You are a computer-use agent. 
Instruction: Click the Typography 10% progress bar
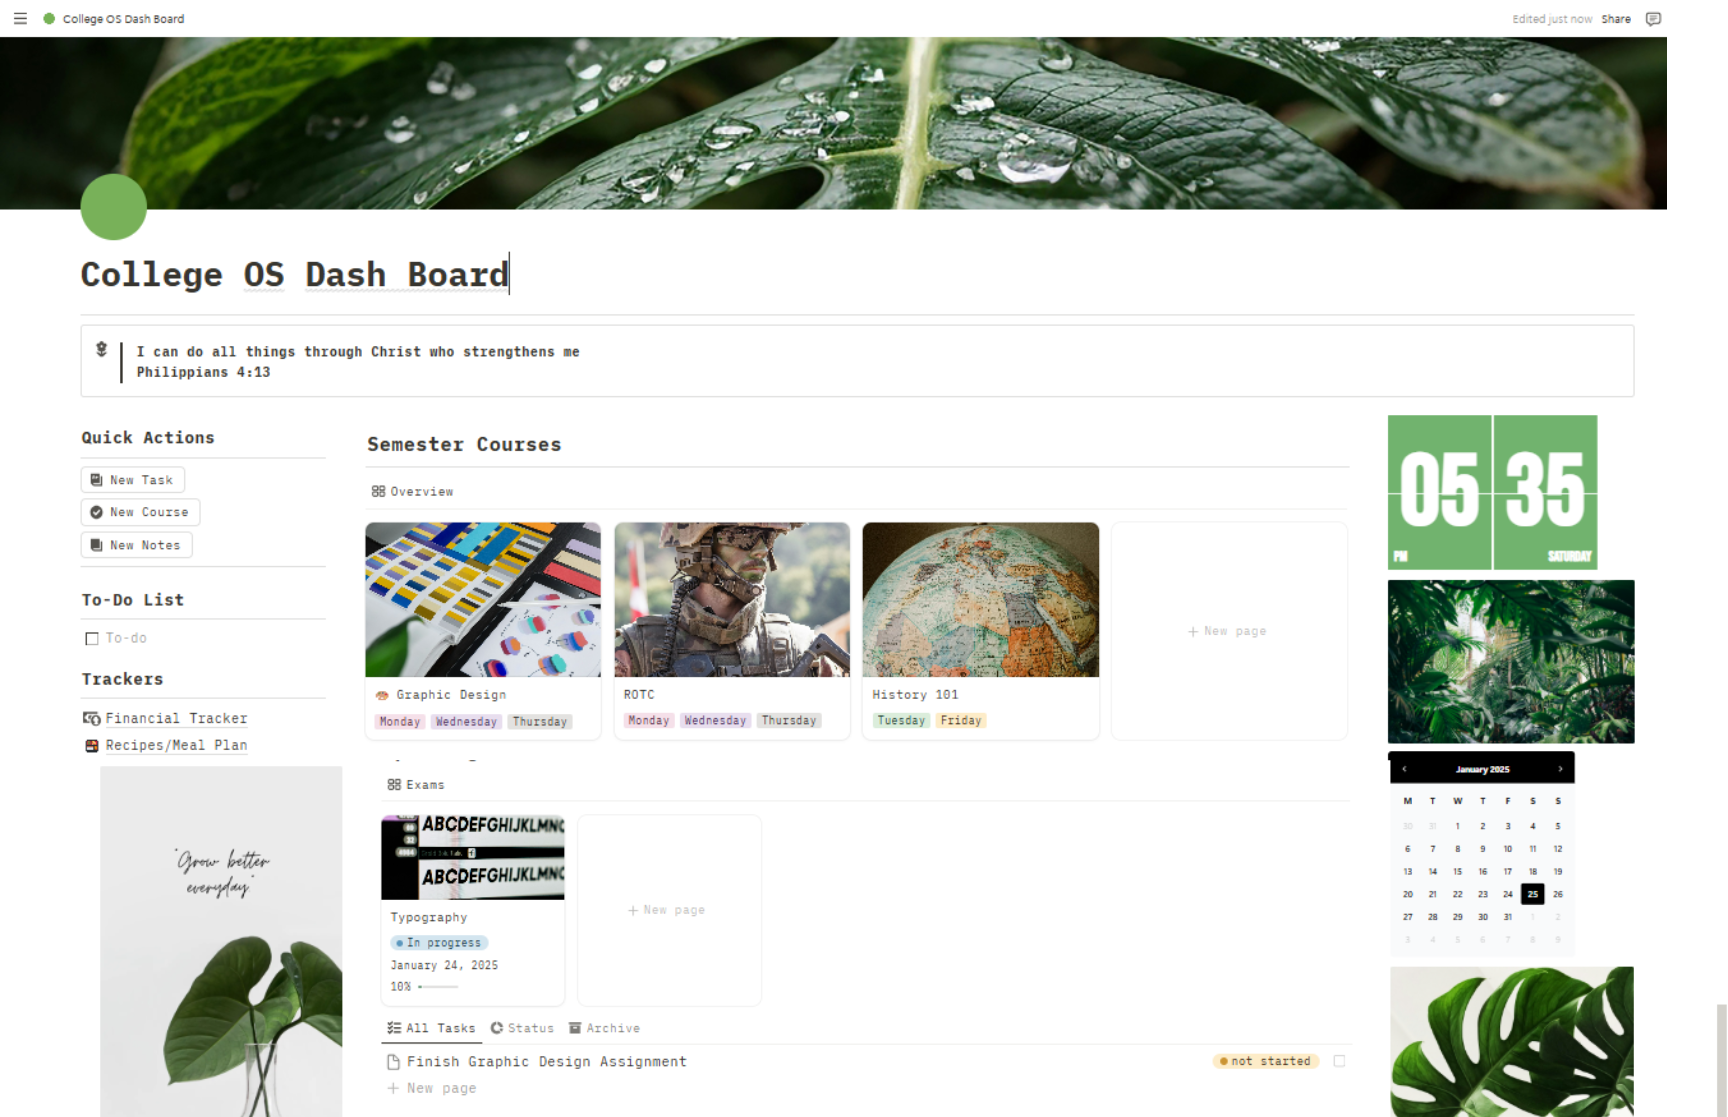(438, 987)
